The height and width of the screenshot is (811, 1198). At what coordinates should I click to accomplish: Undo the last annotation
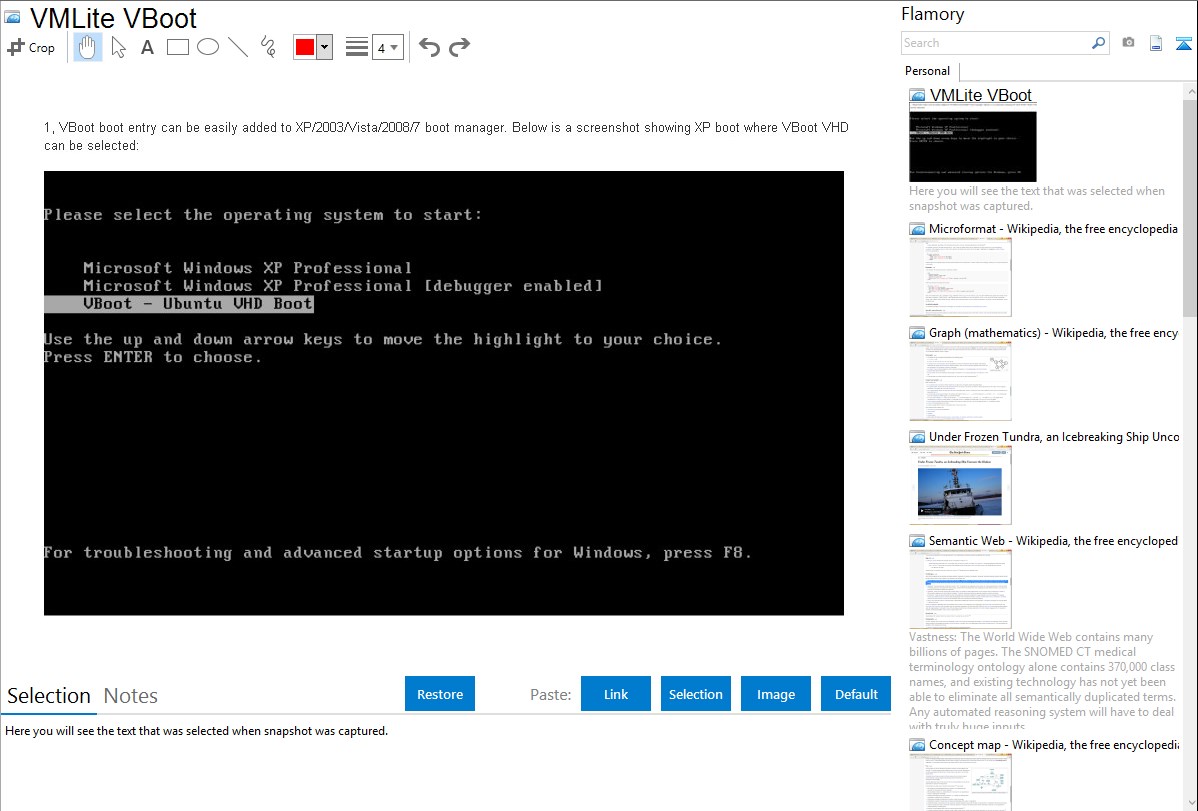pyautogui.click(x=429, y=47)
